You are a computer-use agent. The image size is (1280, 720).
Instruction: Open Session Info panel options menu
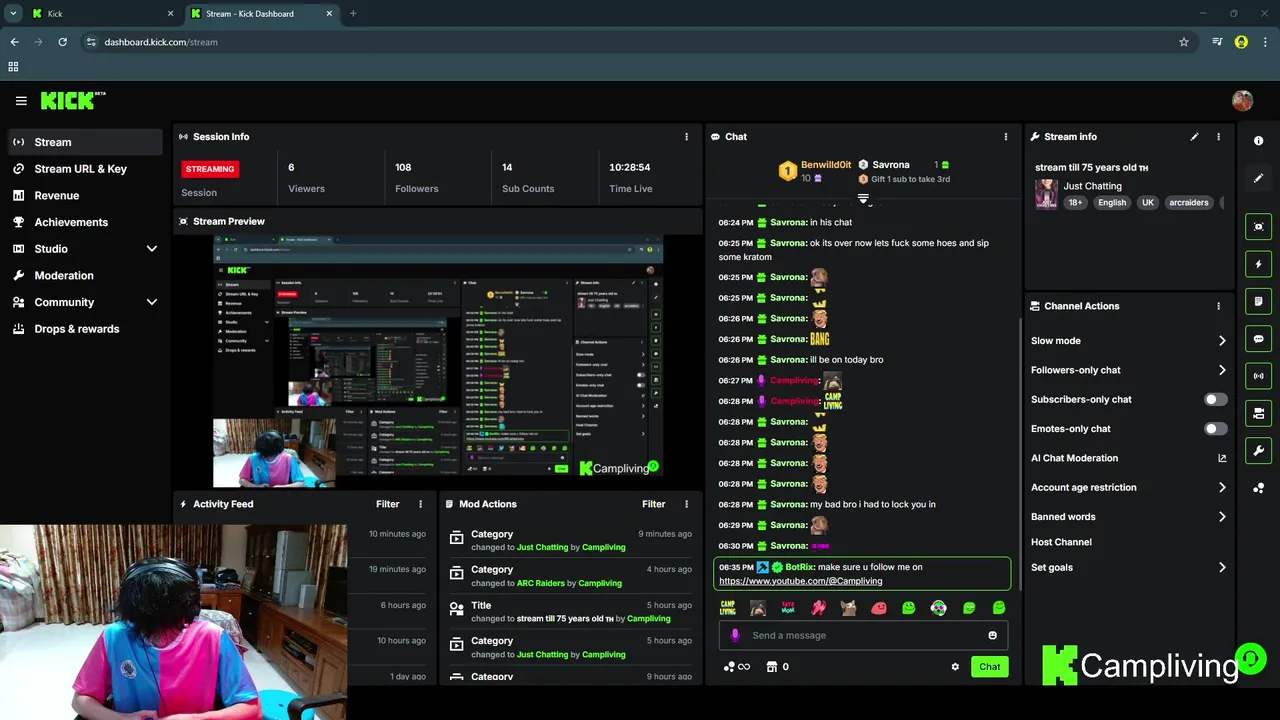point(686,137)
